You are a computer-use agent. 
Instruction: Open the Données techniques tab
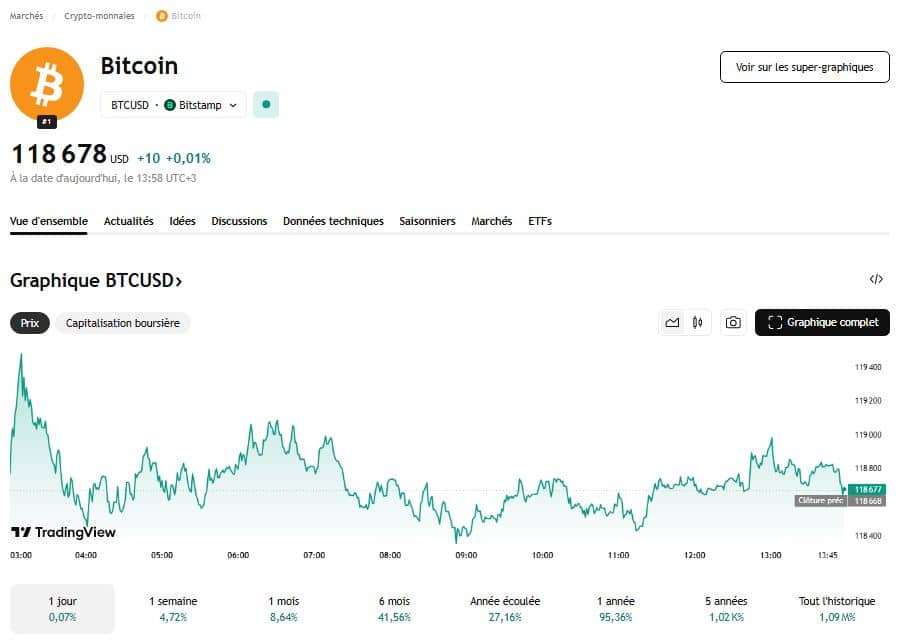333,221
